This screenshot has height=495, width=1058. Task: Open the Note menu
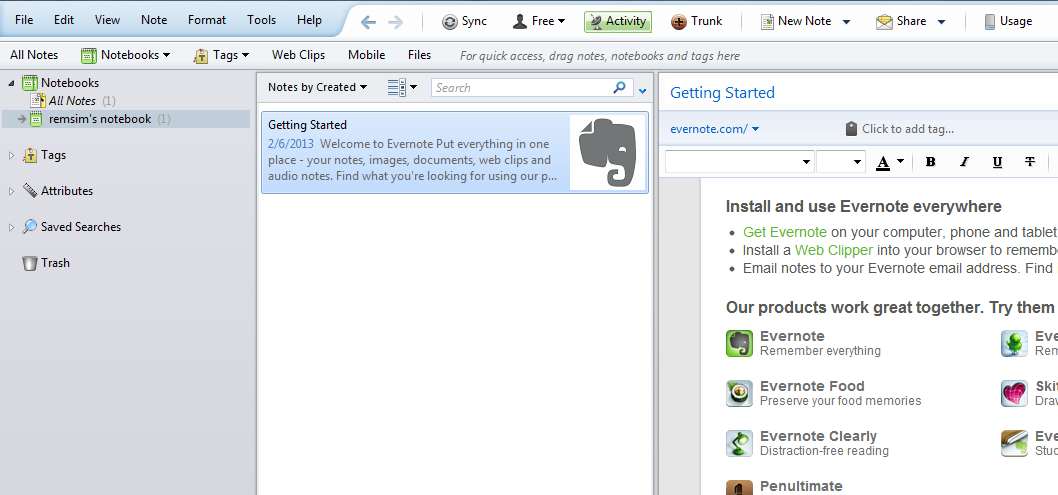click(154, 20)
